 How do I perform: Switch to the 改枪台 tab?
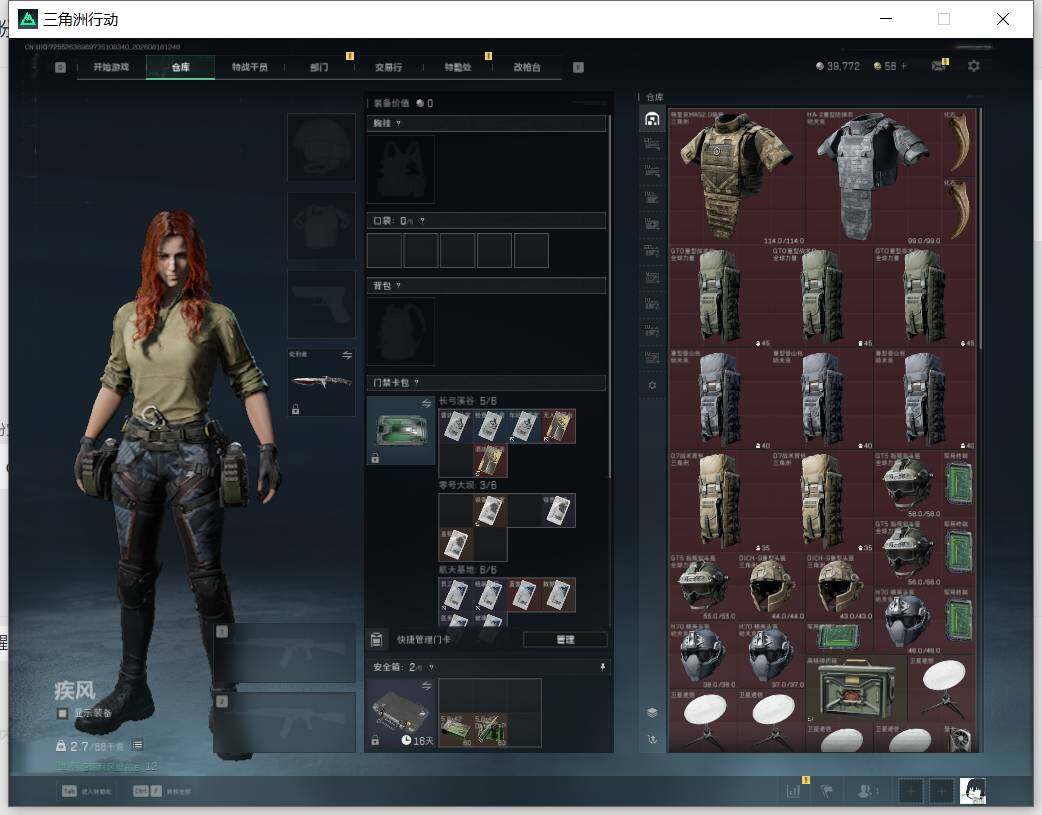coord(527,67)
